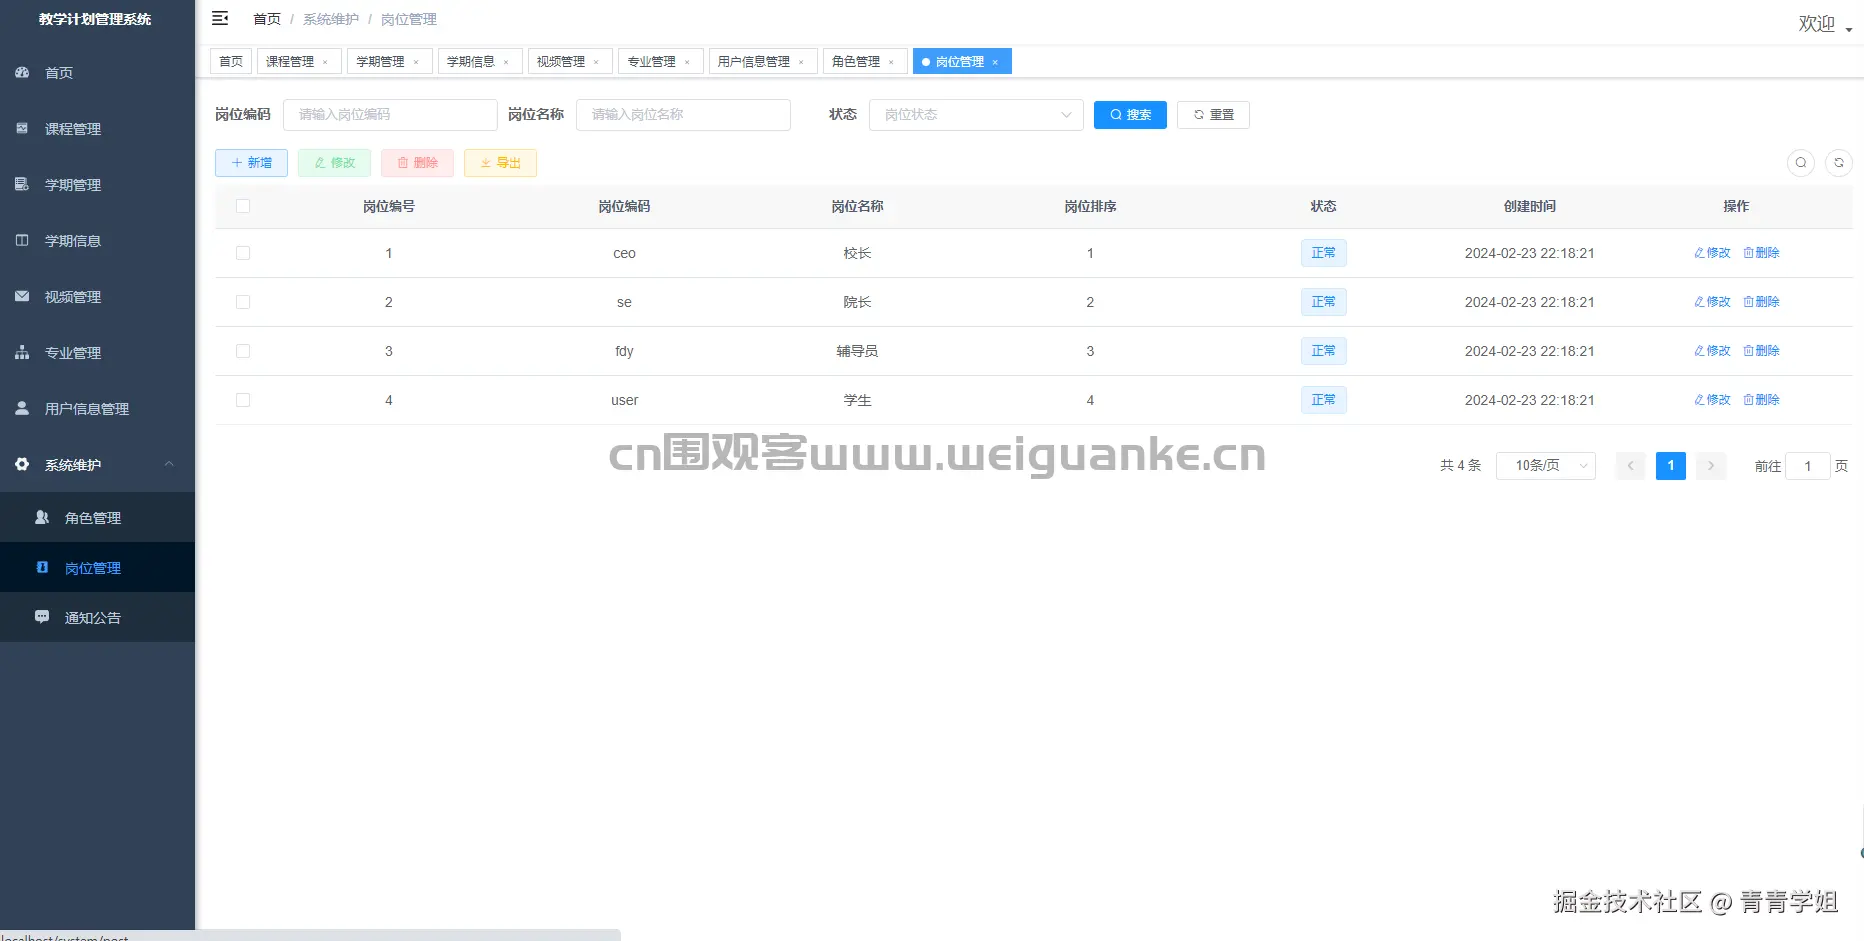
Task: Toggle sidebar collapse hamburger icon
Action: [220, 18]
